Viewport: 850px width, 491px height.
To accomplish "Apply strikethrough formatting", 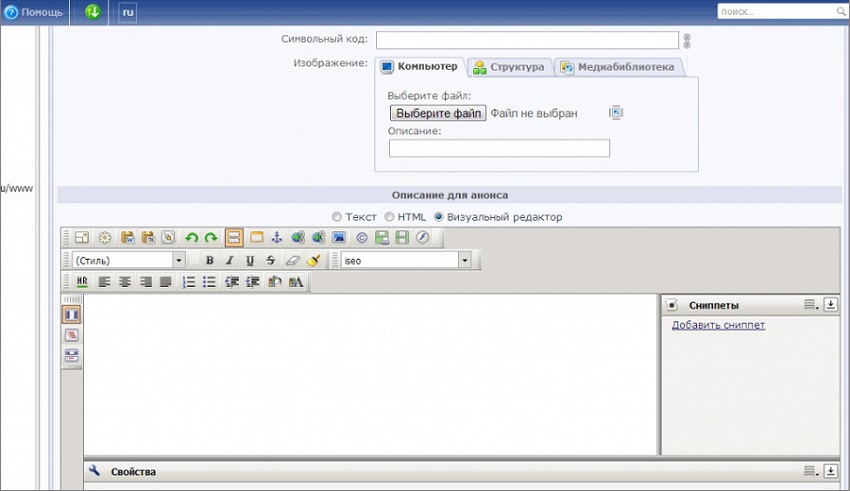I will click(271, 261).
